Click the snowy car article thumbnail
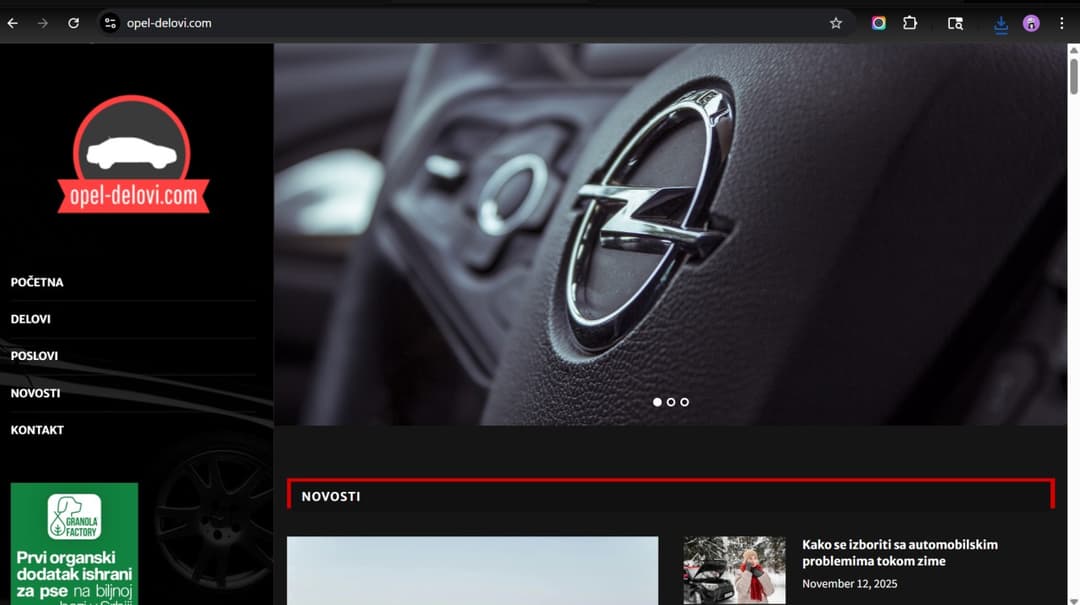Viewport: 1080px width, 605px height. pos(734,570)
